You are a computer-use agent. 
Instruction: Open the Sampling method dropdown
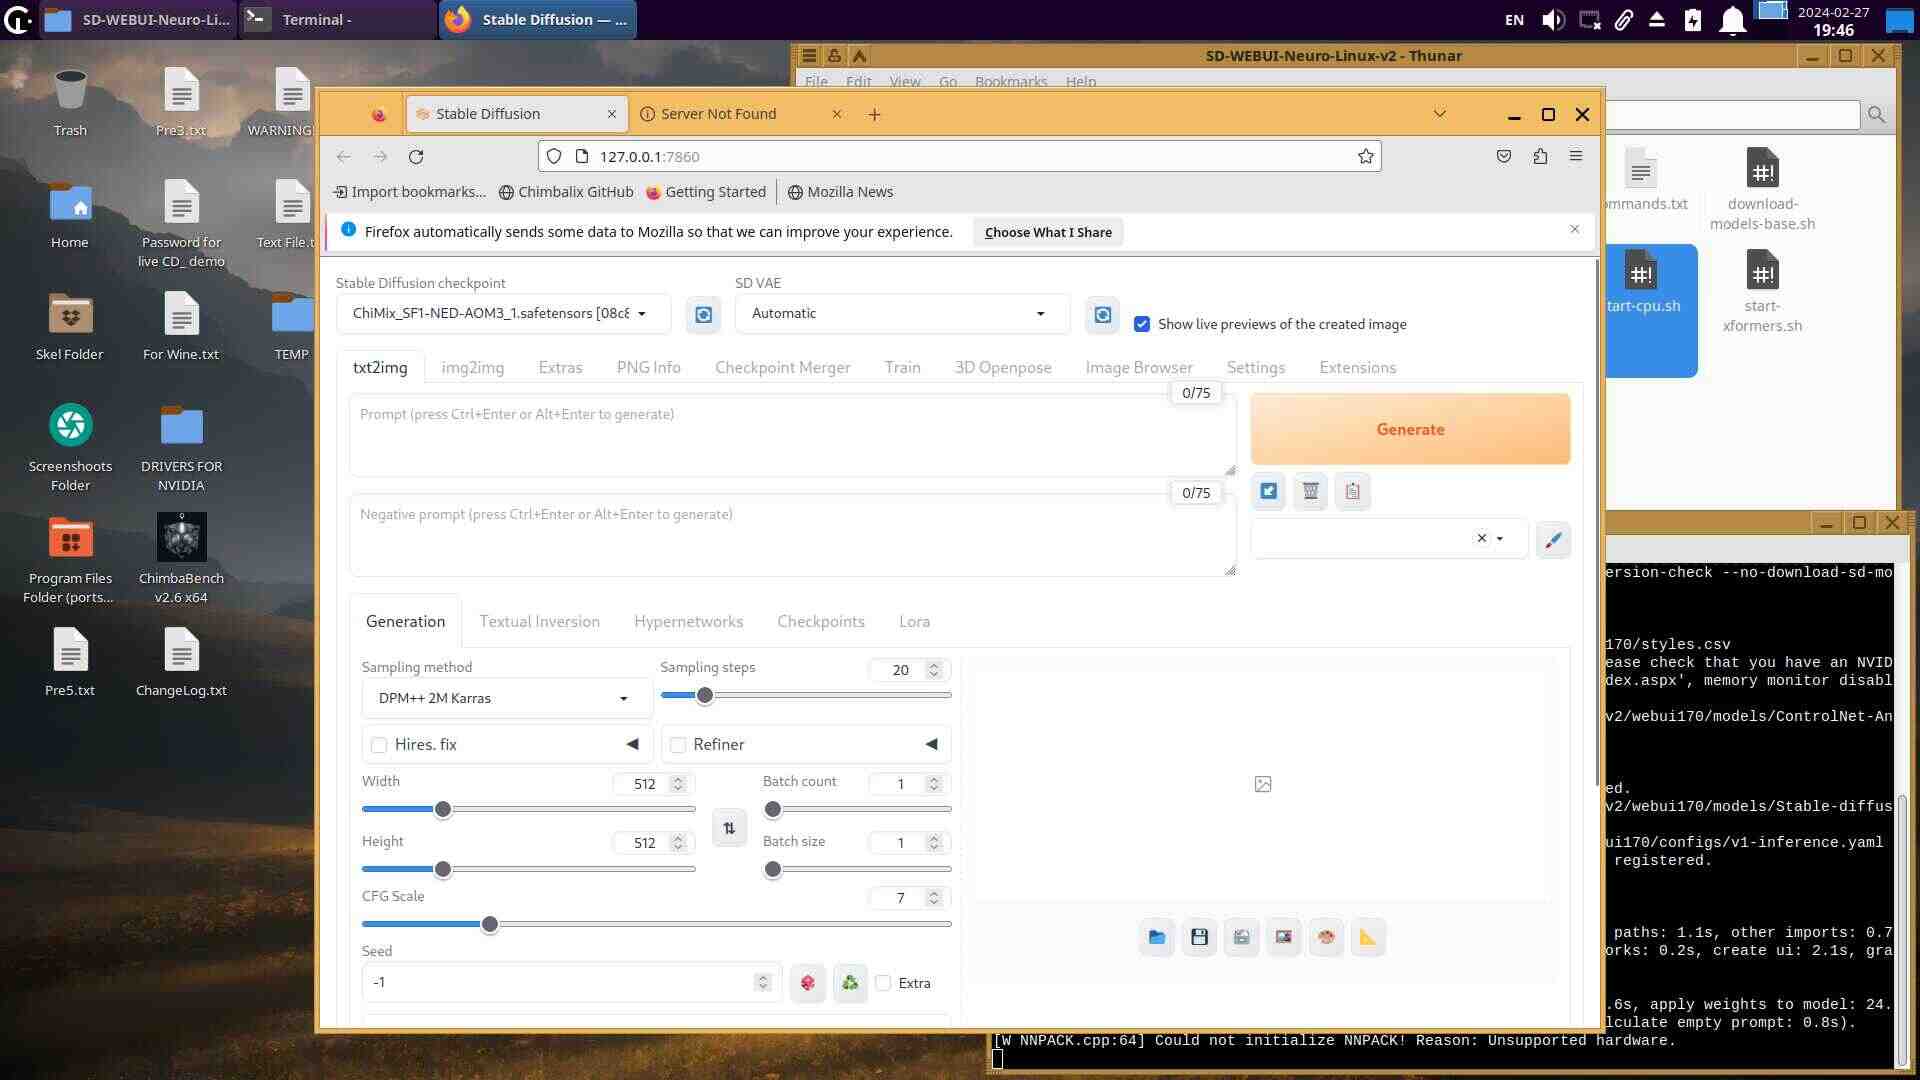(x=505, y=698)
